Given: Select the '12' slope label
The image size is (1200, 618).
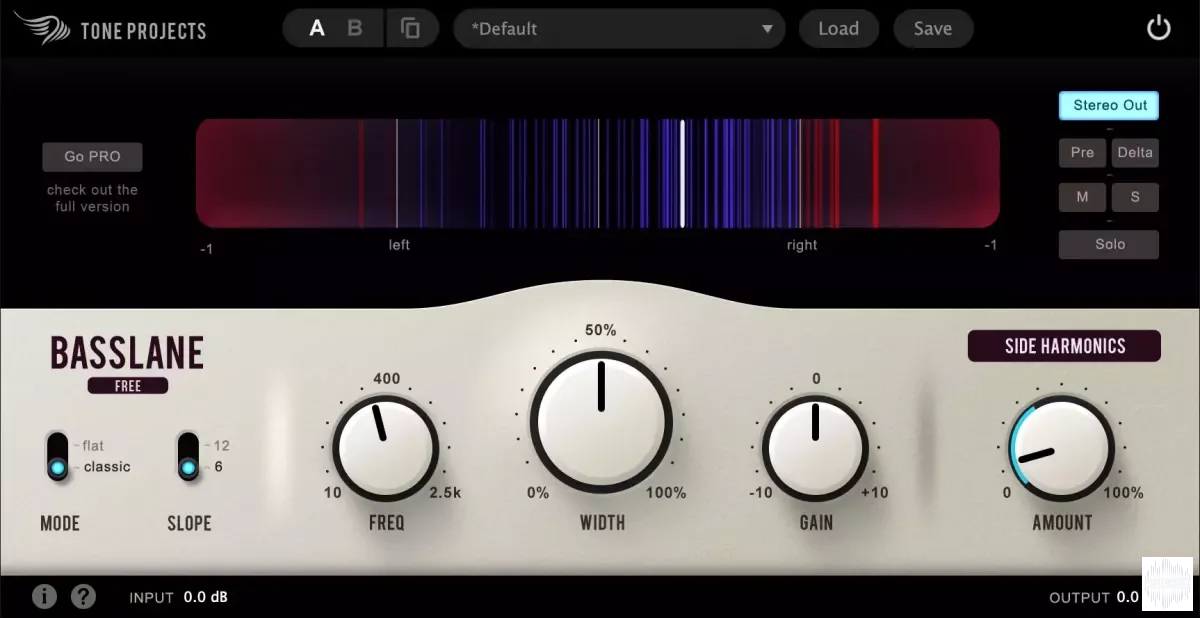Looking at the screenshot, I should [x=222, y=445].
